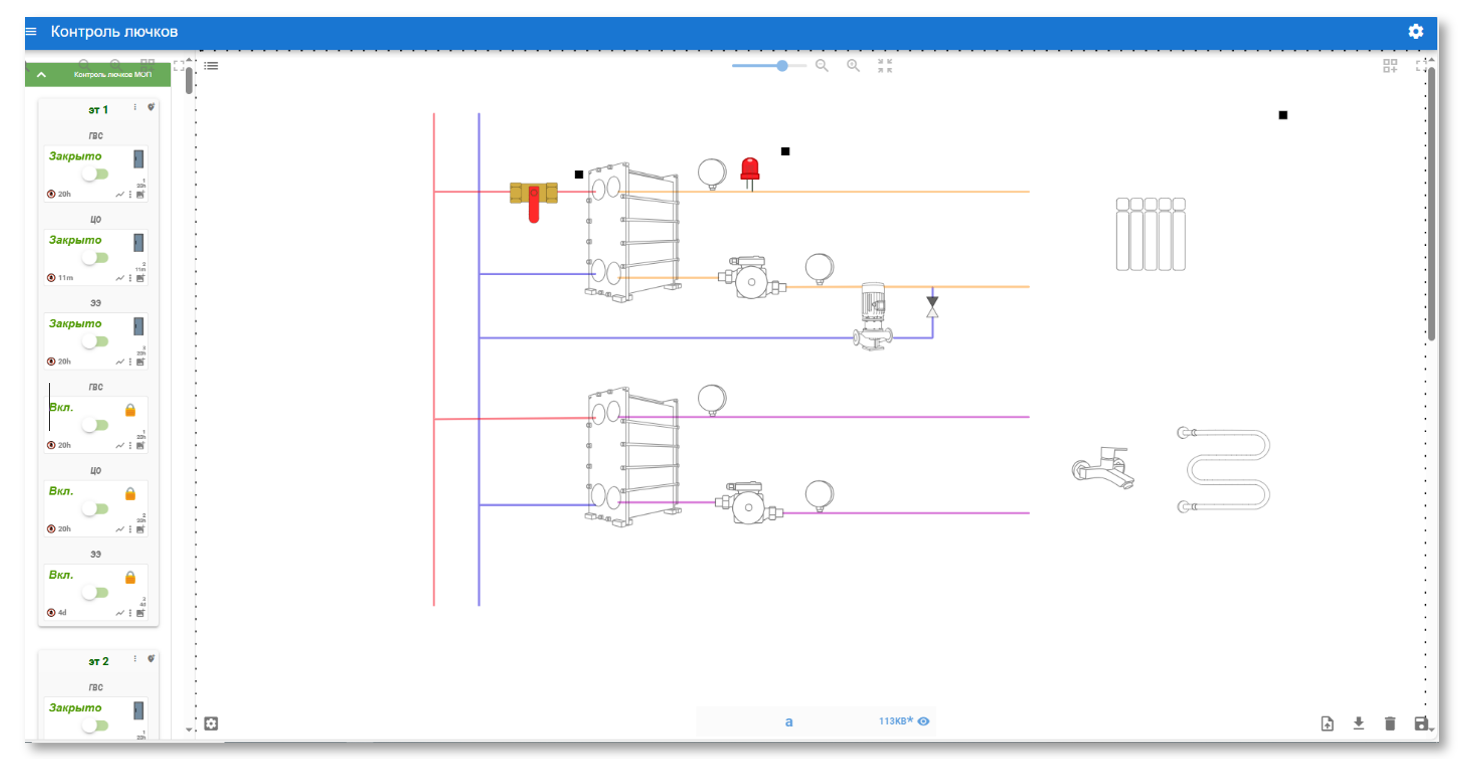Open the settings gear in the blue header
This screenshot has width=1471, height=759.
(1415, 31)
